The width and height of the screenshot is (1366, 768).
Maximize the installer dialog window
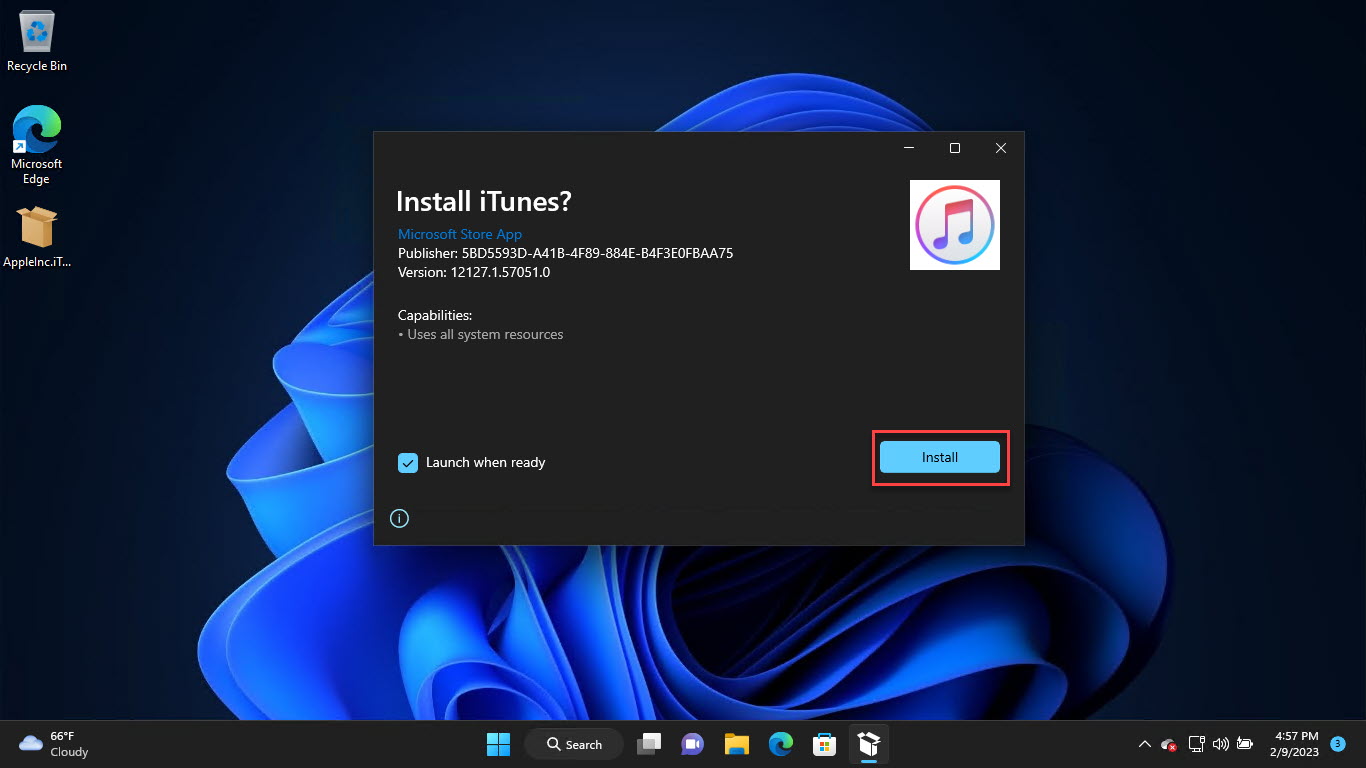[x=954, y=148]
